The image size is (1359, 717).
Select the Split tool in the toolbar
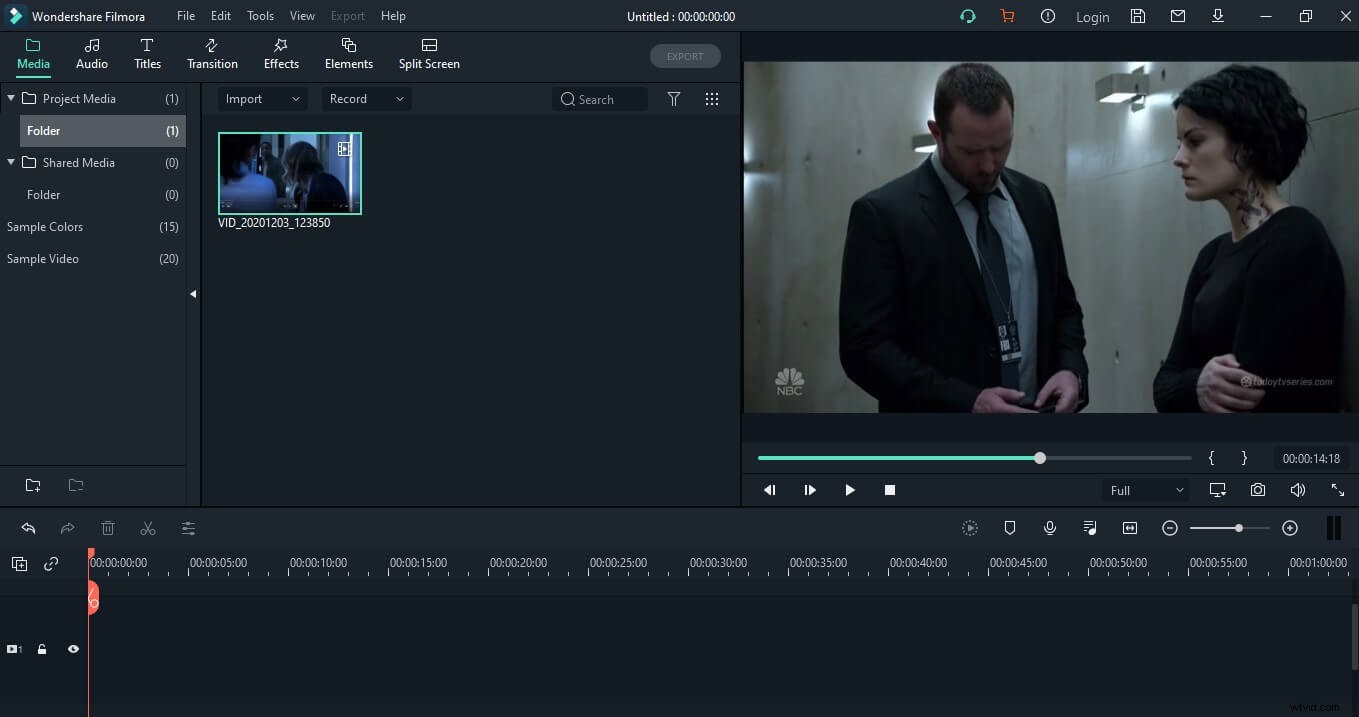(148, 528)
